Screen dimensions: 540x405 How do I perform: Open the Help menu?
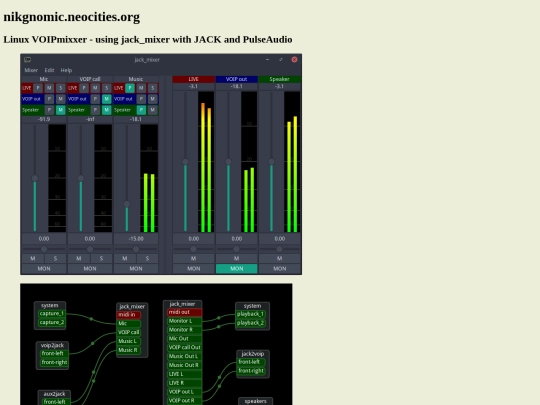[66, 70]
